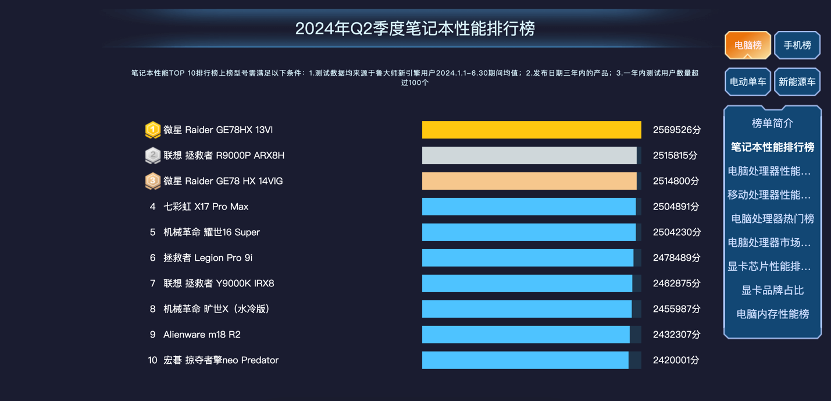Click the score 2569526分
The width and height of the screenshot is (832, 402).
point(677,130)
